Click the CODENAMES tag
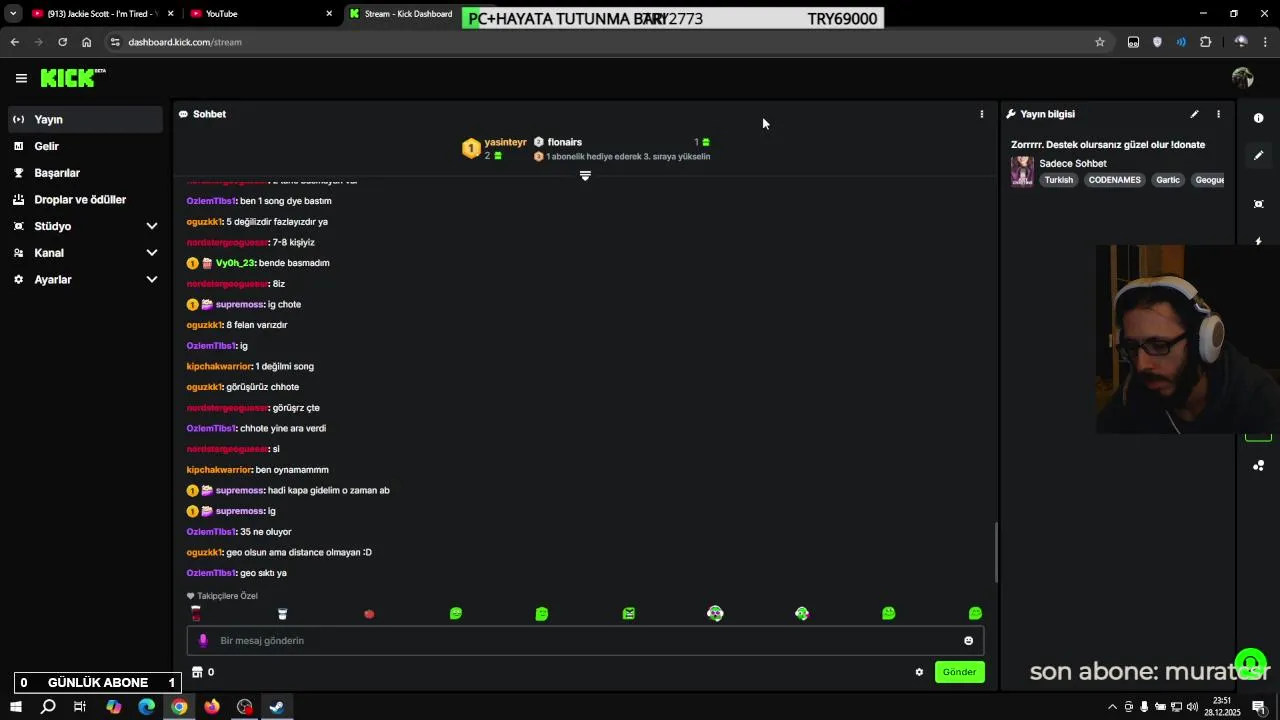1280x720 pixels. click(x=1114, y=180)
